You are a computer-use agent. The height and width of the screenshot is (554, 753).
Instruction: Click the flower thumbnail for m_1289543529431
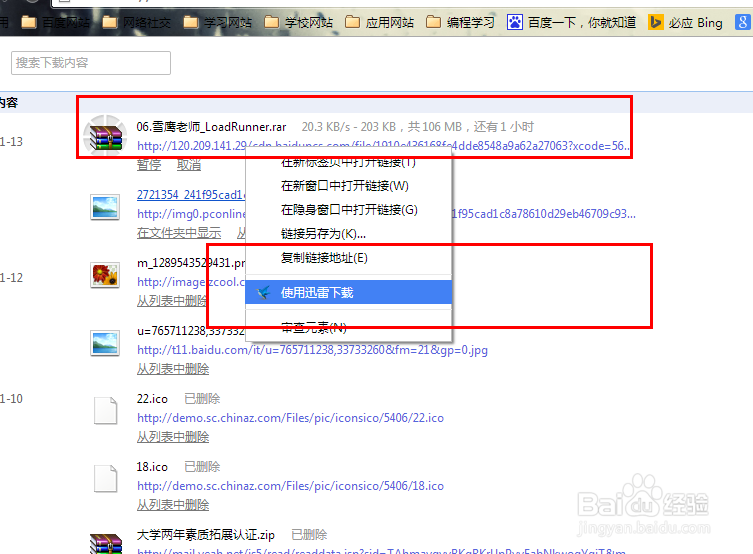[x=105, y=276]
